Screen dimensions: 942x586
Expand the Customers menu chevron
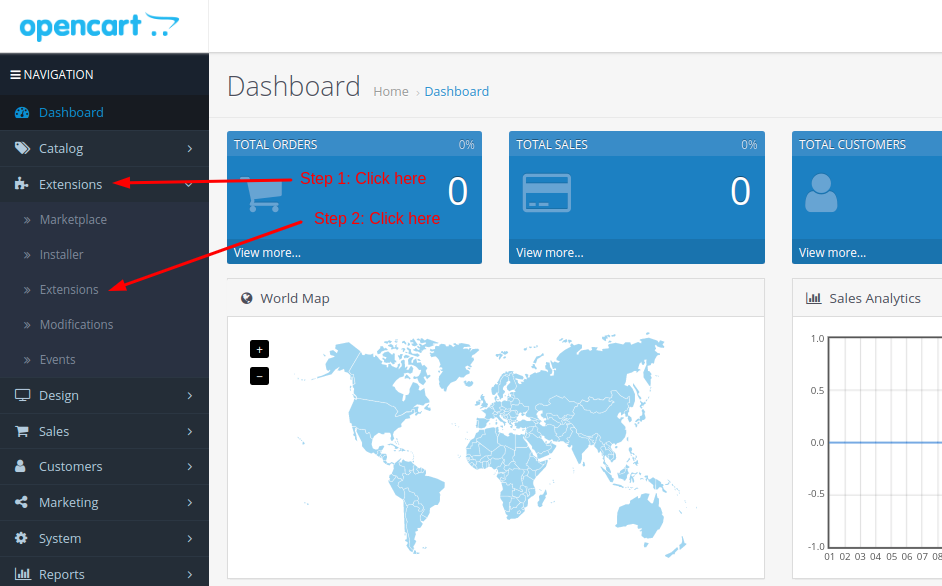189,466
